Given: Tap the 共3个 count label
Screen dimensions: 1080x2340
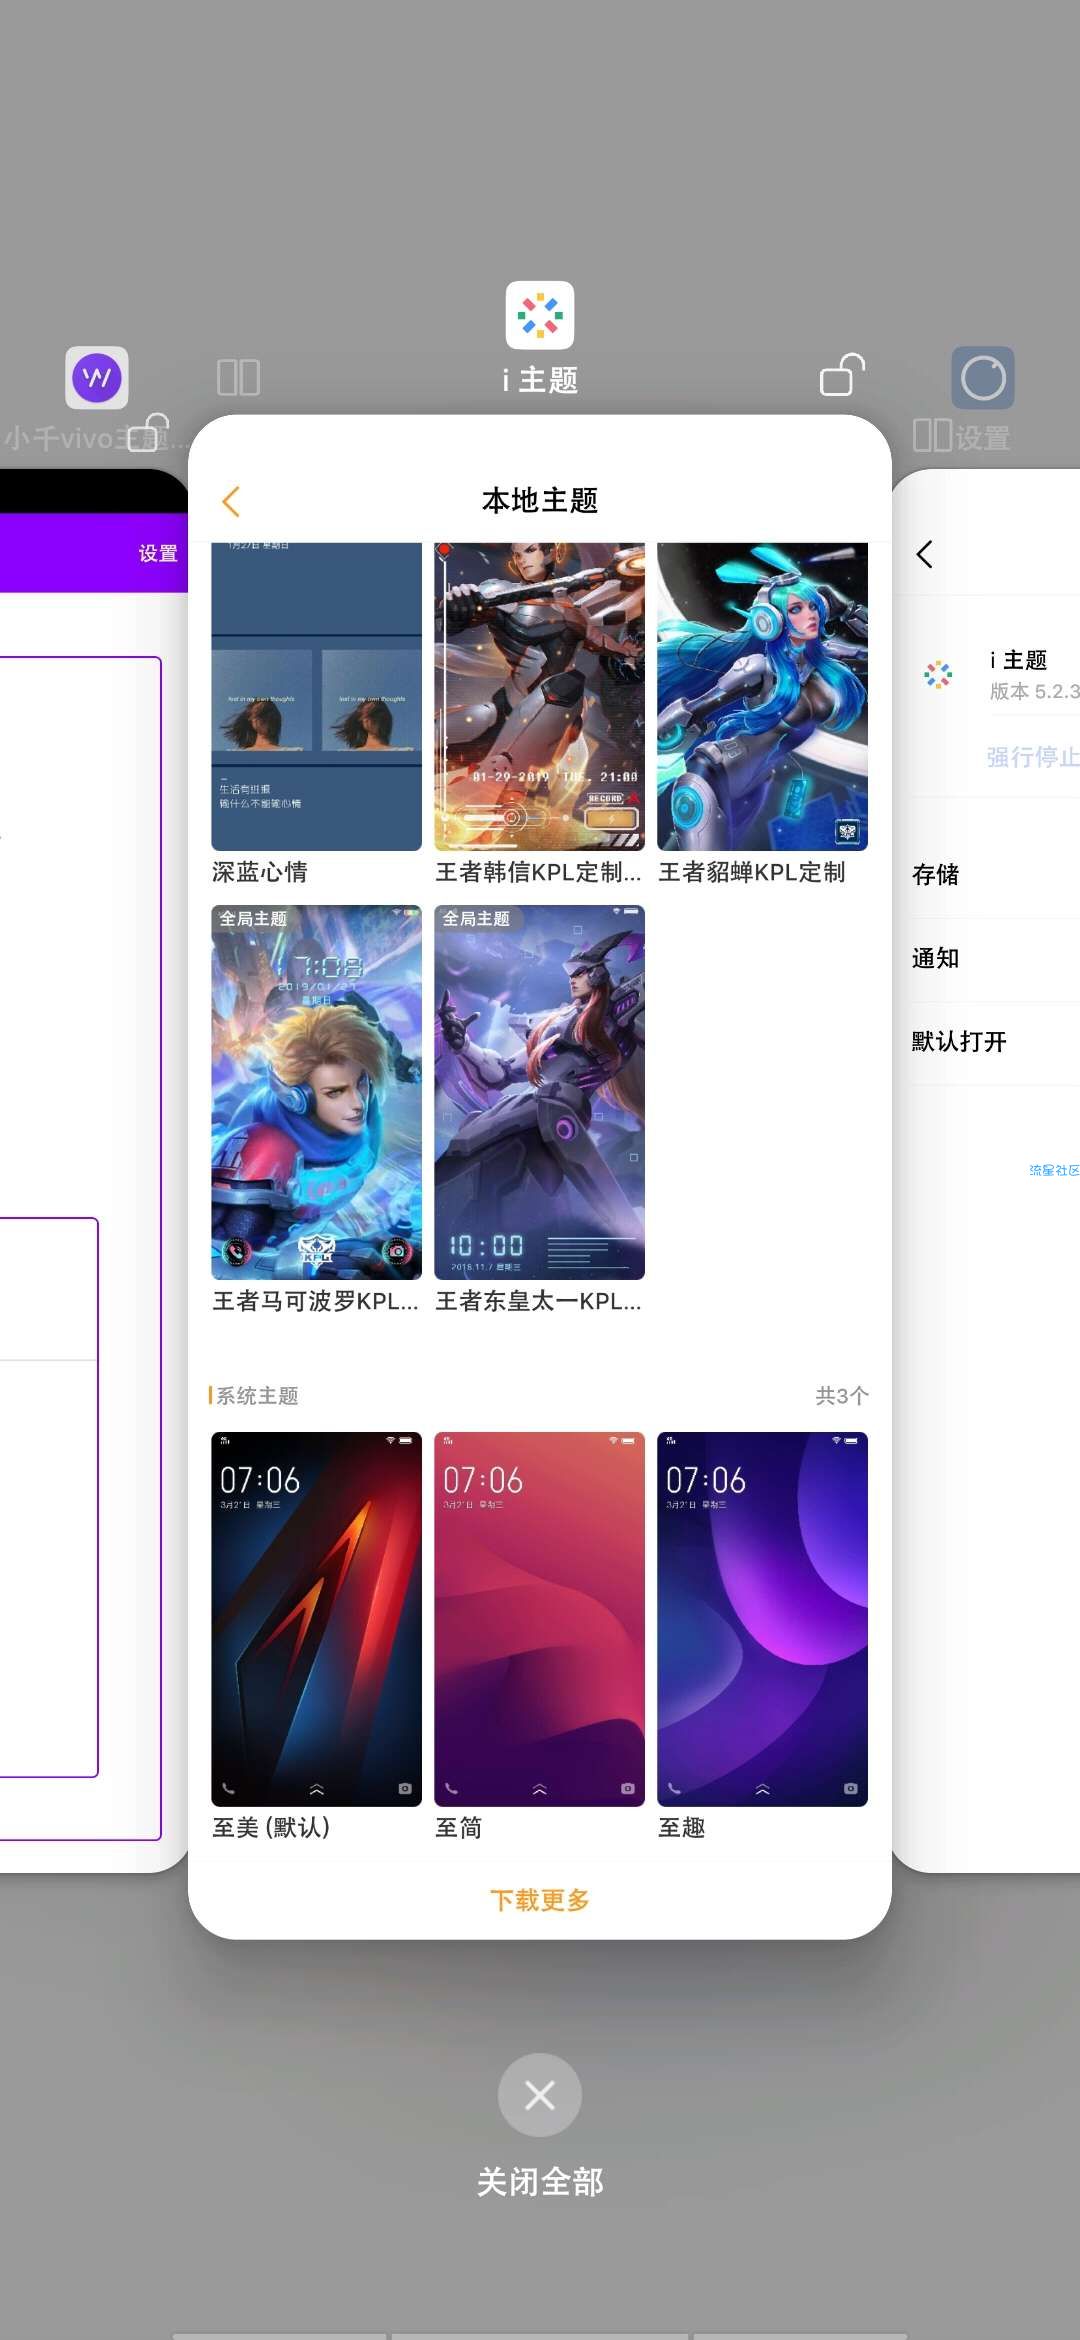Looking at the screenshot, I should 842,1395.
